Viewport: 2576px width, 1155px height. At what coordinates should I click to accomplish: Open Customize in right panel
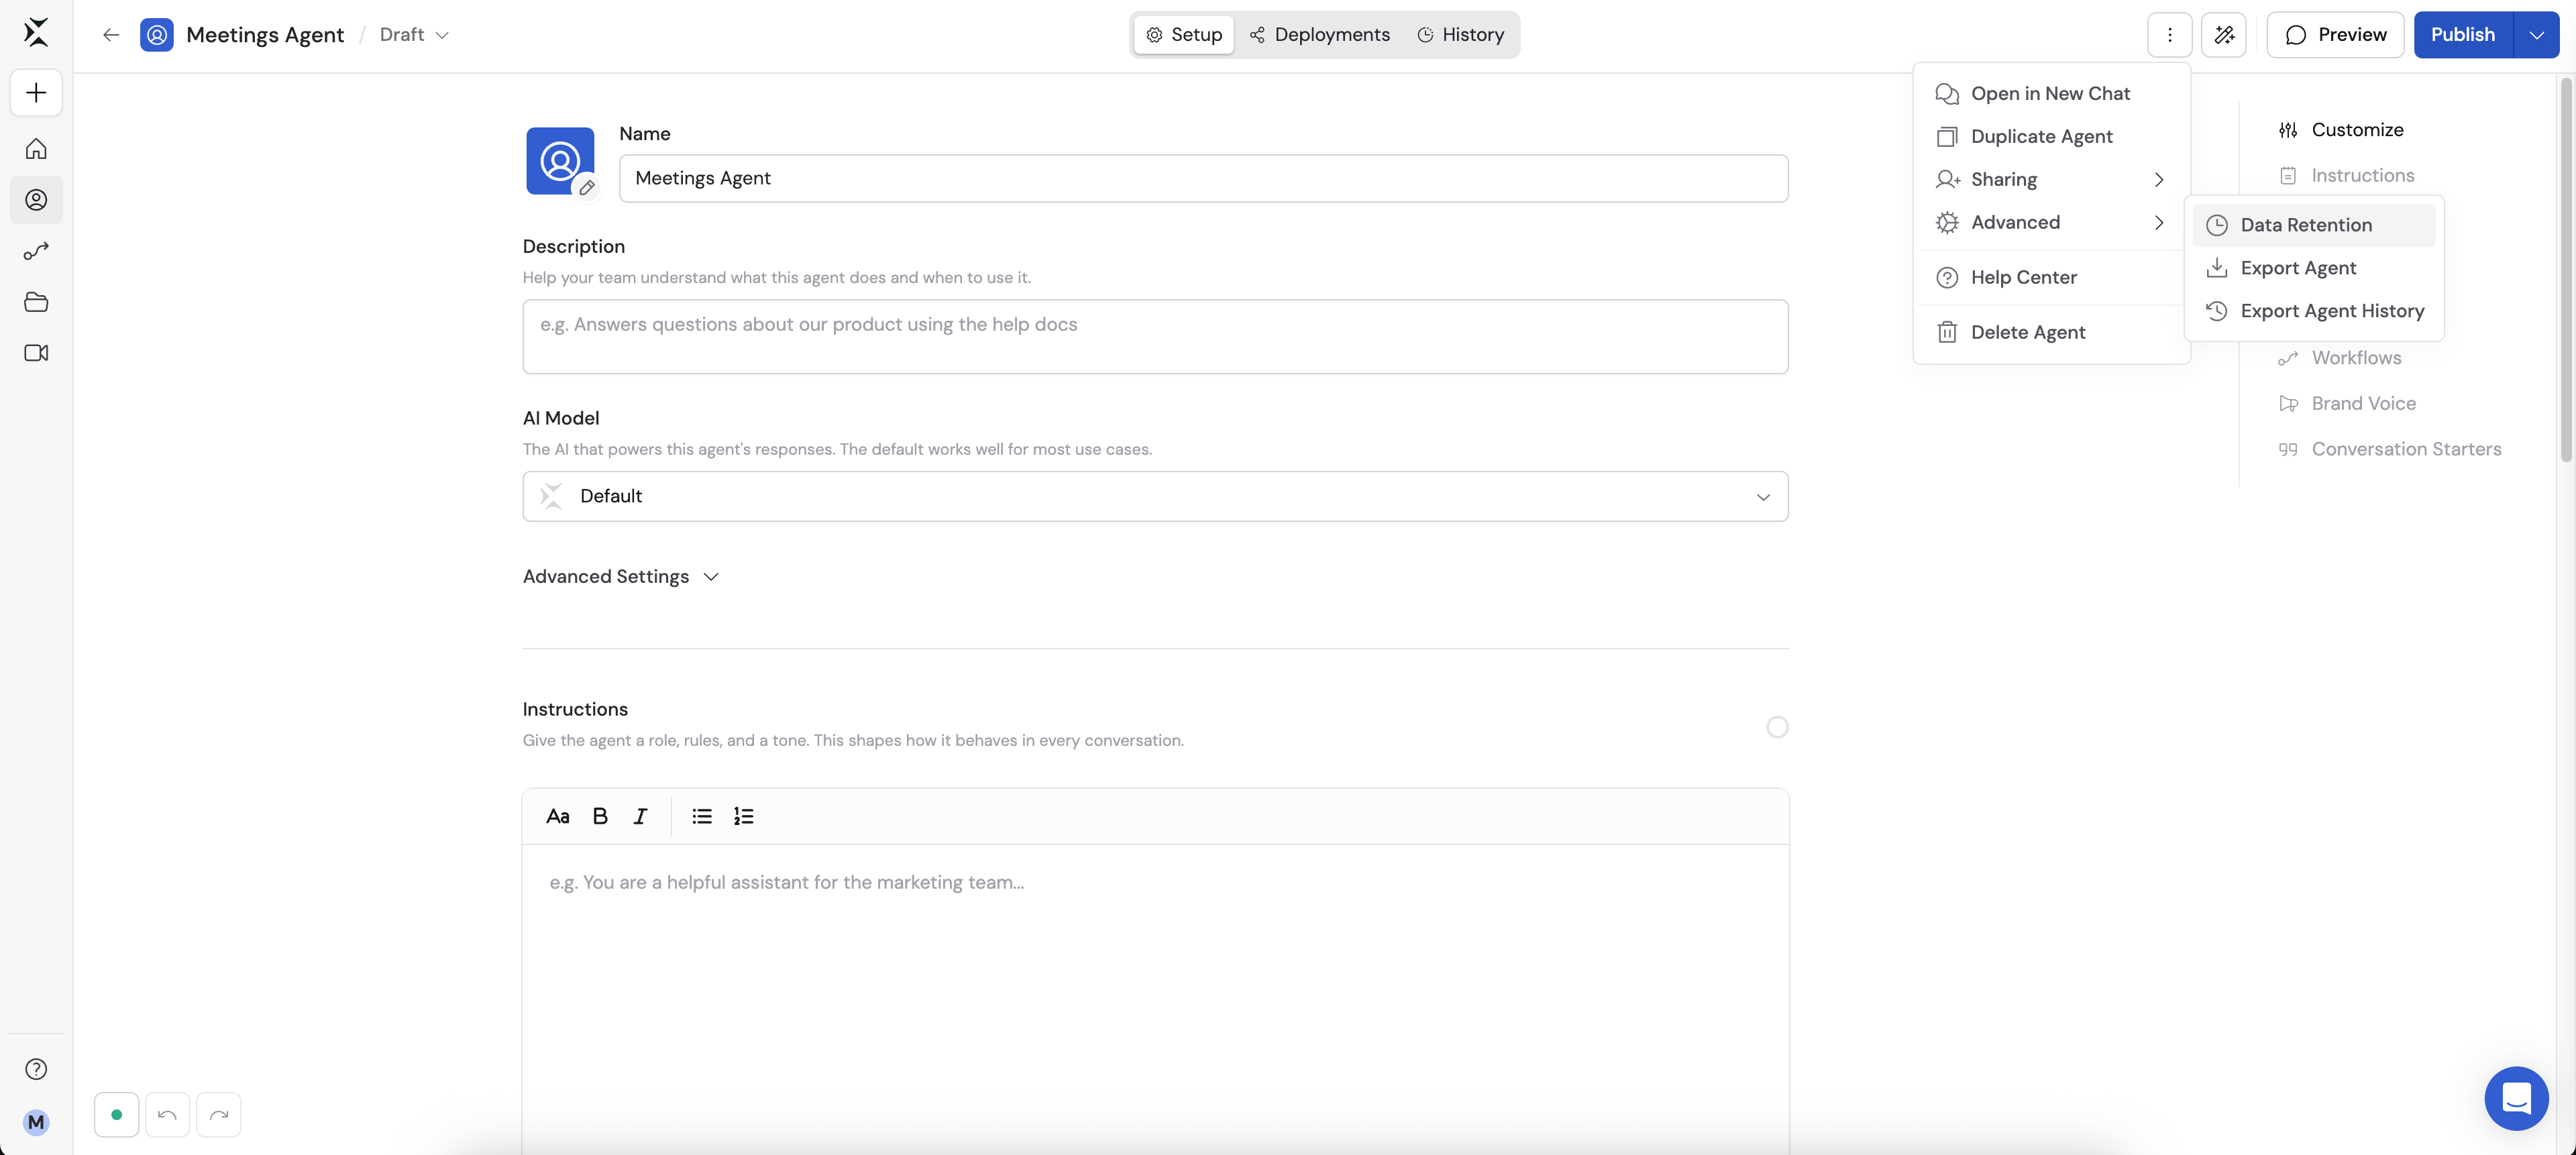click(x=2341, y=130)
